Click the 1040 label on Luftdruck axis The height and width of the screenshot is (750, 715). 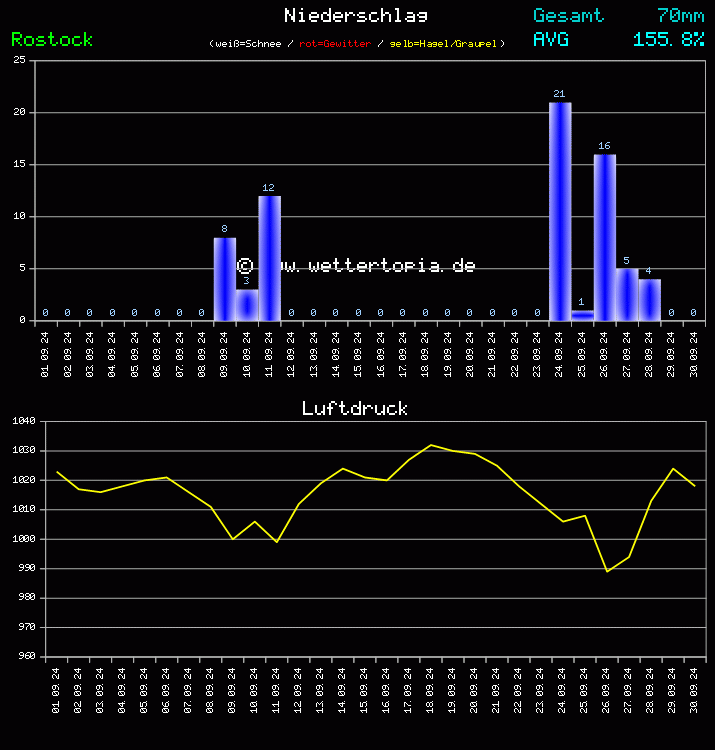(23, 422)
